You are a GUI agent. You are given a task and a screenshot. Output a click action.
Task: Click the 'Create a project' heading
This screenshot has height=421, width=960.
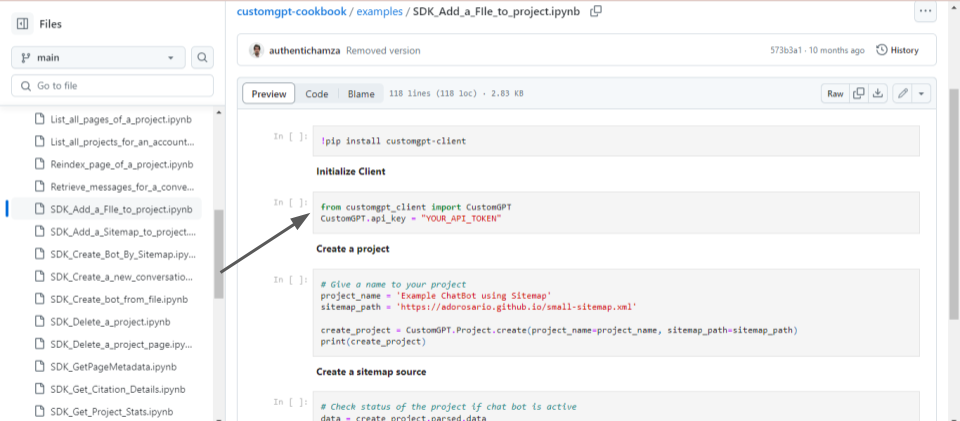[x=353, y=248]
